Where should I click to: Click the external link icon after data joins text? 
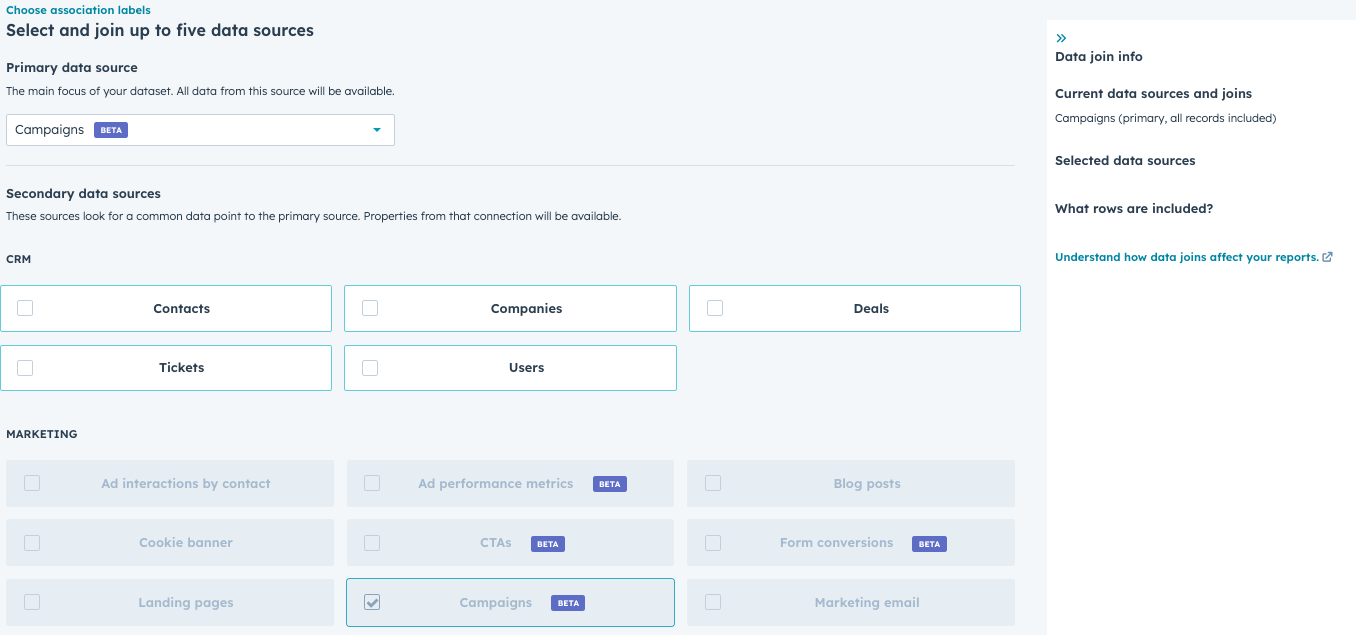(1328, 257)
